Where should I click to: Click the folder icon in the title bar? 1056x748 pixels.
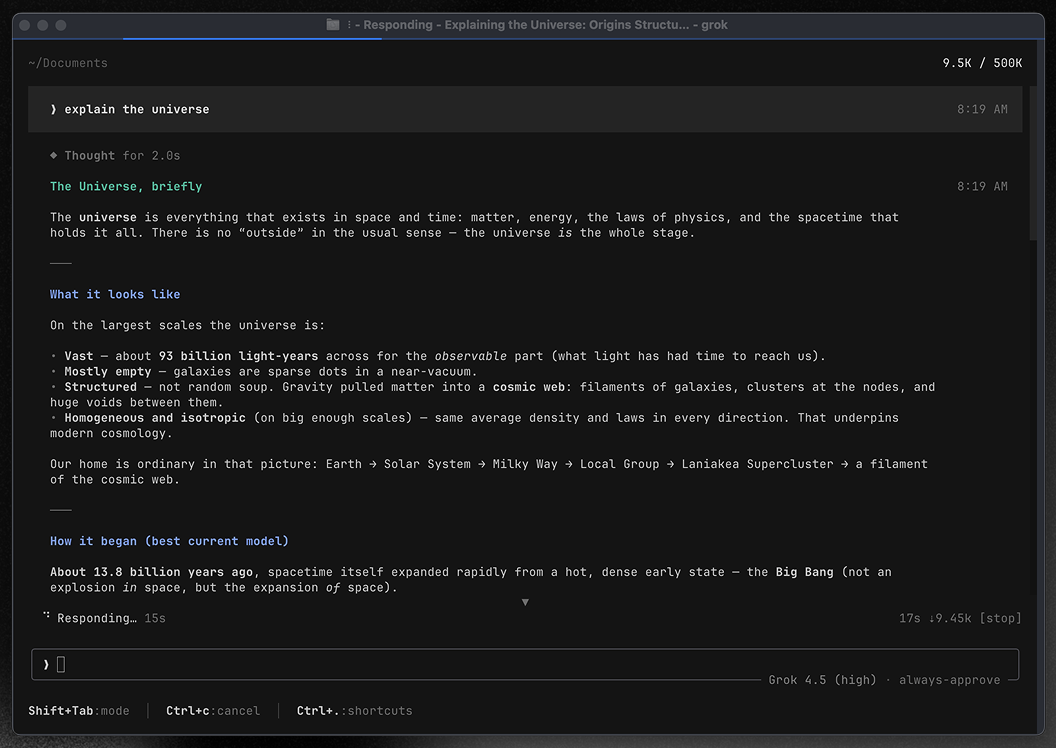[333, 24]
